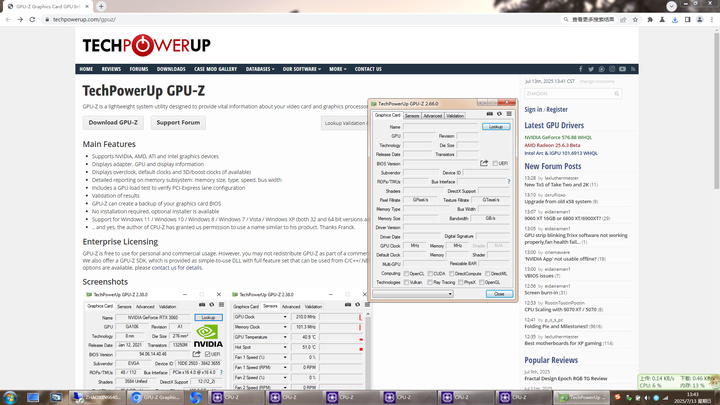
Task: Open GPU Clock sensor dropdown in screenshot
Action: [285, 317]
